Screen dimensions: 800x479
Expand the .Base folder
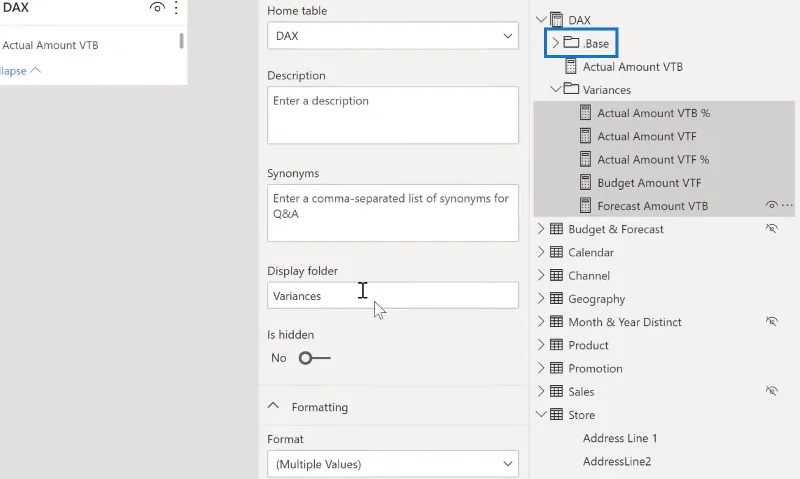point(556,43)
